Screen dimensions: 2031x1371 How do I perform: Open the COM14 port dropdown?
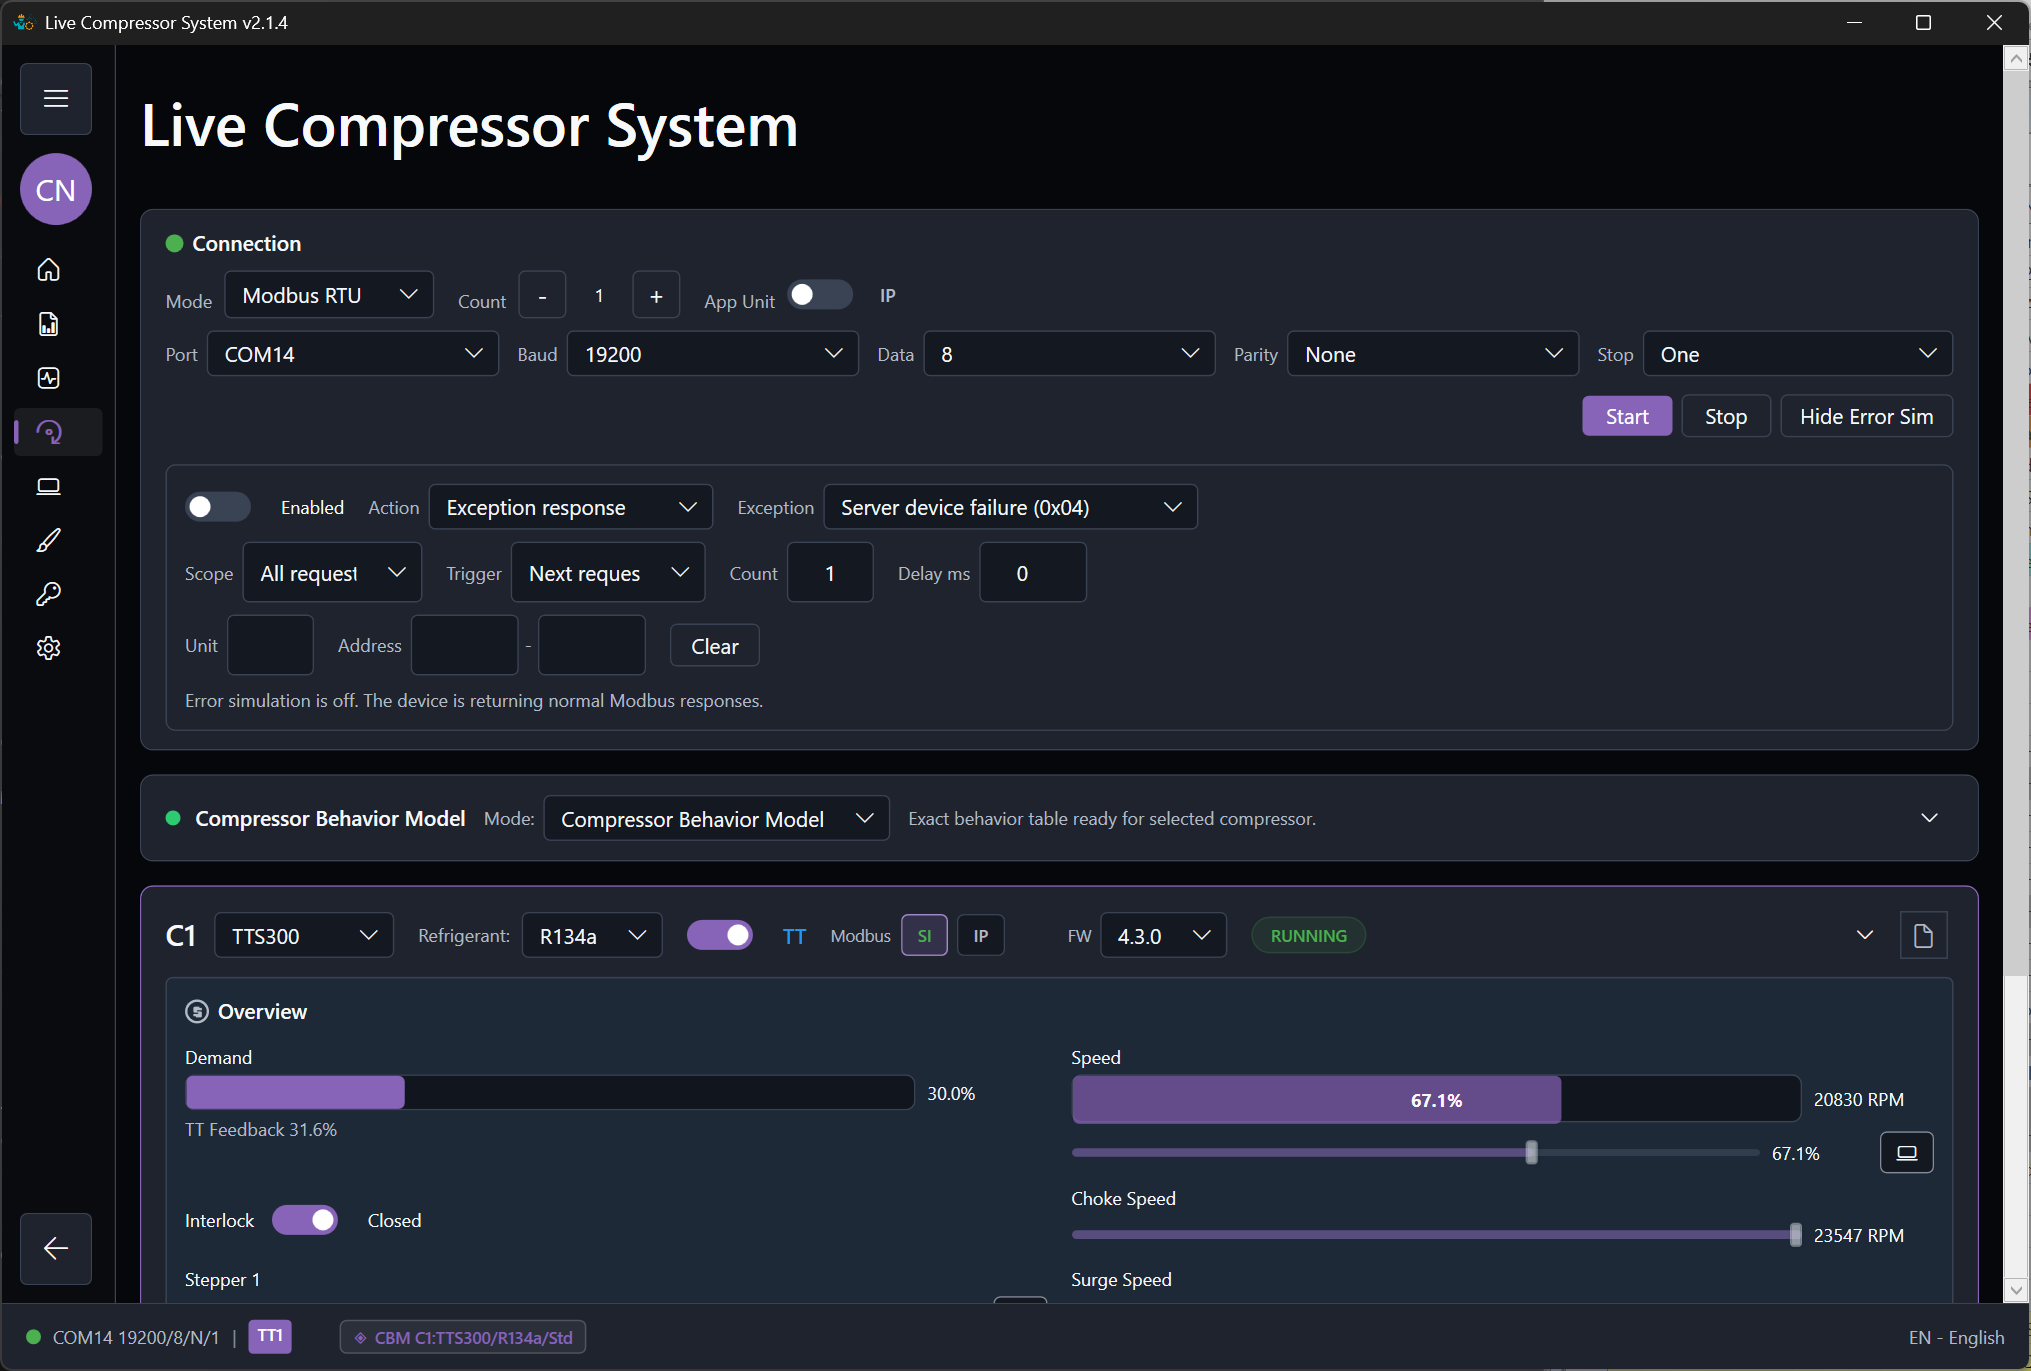[x=353, y=354]
